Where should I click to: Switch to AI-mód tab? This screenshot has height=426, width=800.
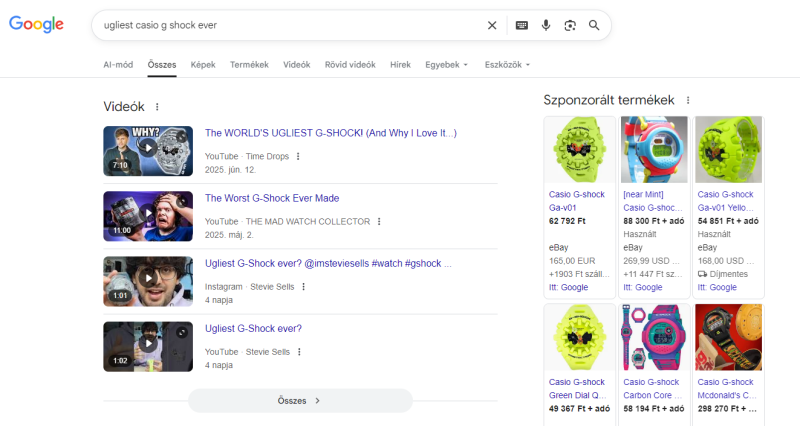click(x=118, y=65)
